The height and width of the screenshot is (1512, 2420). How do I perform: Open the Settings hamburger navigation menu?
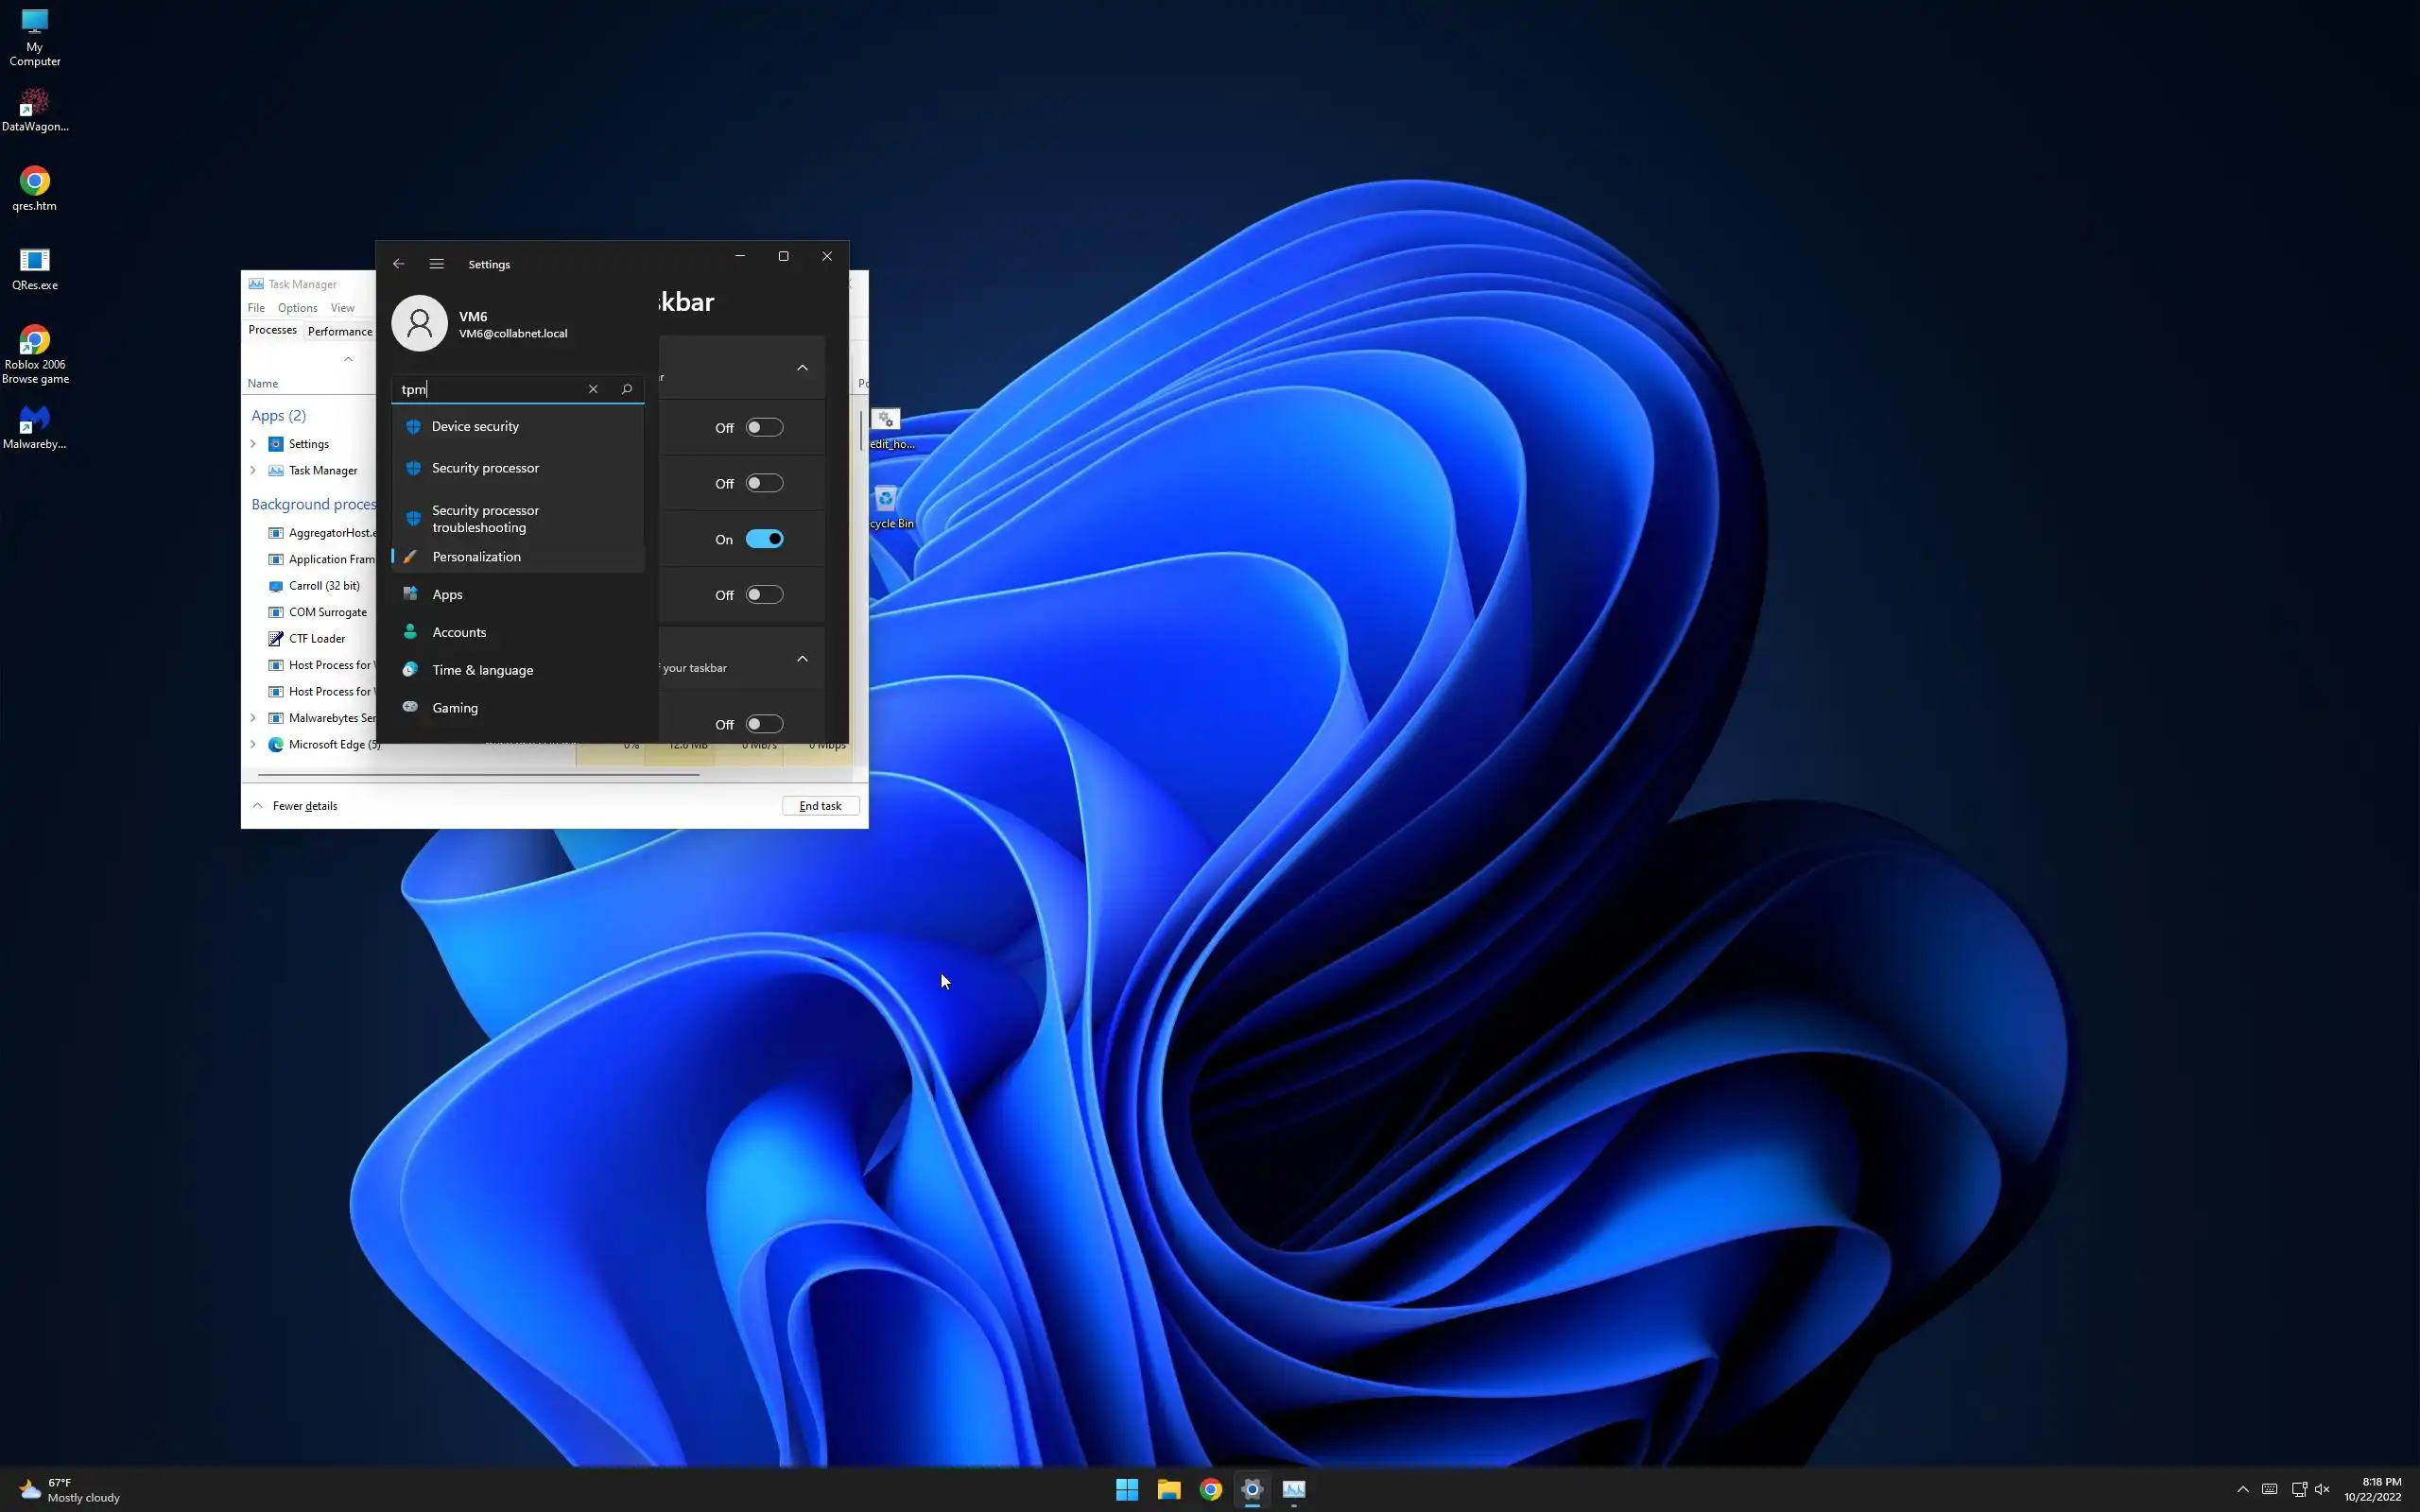click(x=436, y=264)
